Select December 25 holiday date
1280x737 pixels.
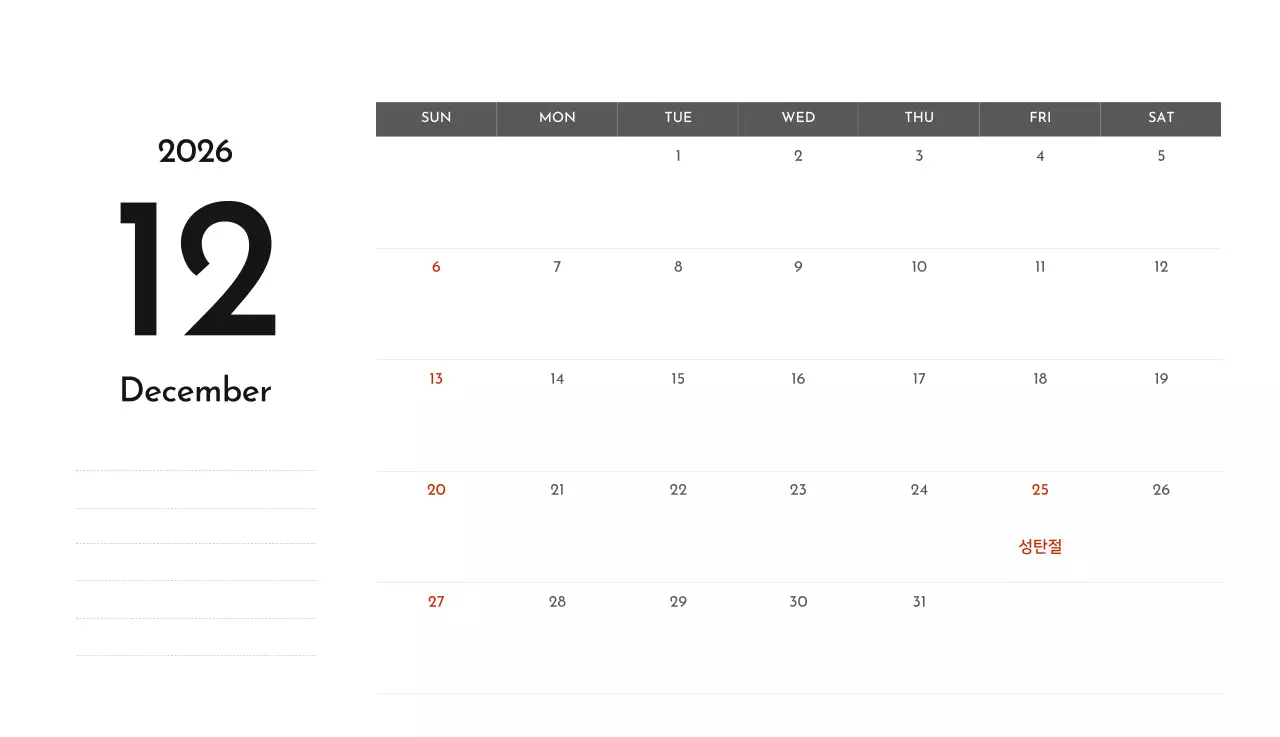coord(1040,490)
